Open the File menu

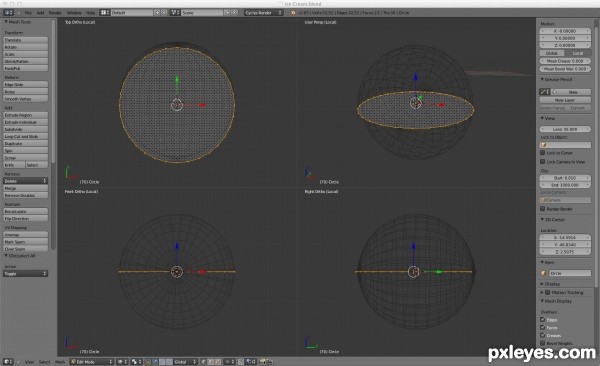(28, 13)
